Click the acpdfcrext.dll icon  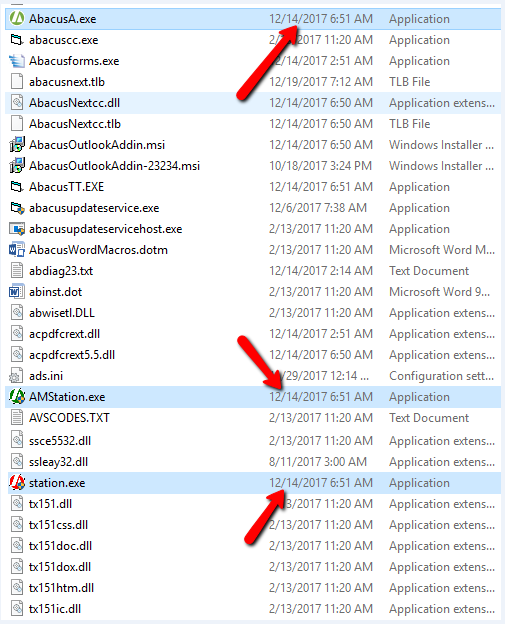[x=17, y=334]
